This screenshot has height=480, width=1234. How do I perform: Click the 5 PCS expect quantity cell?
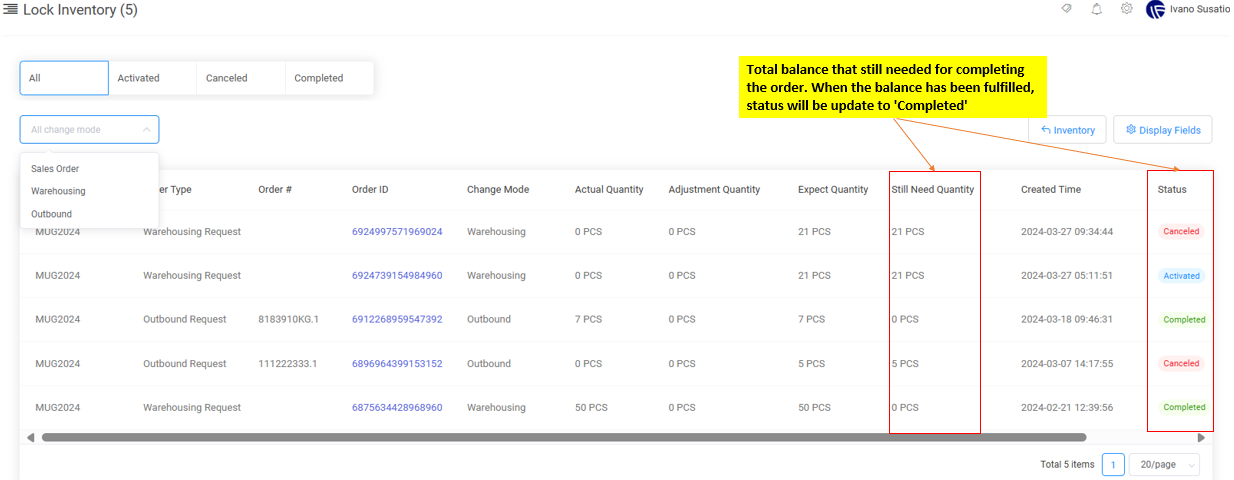(812, 363)
